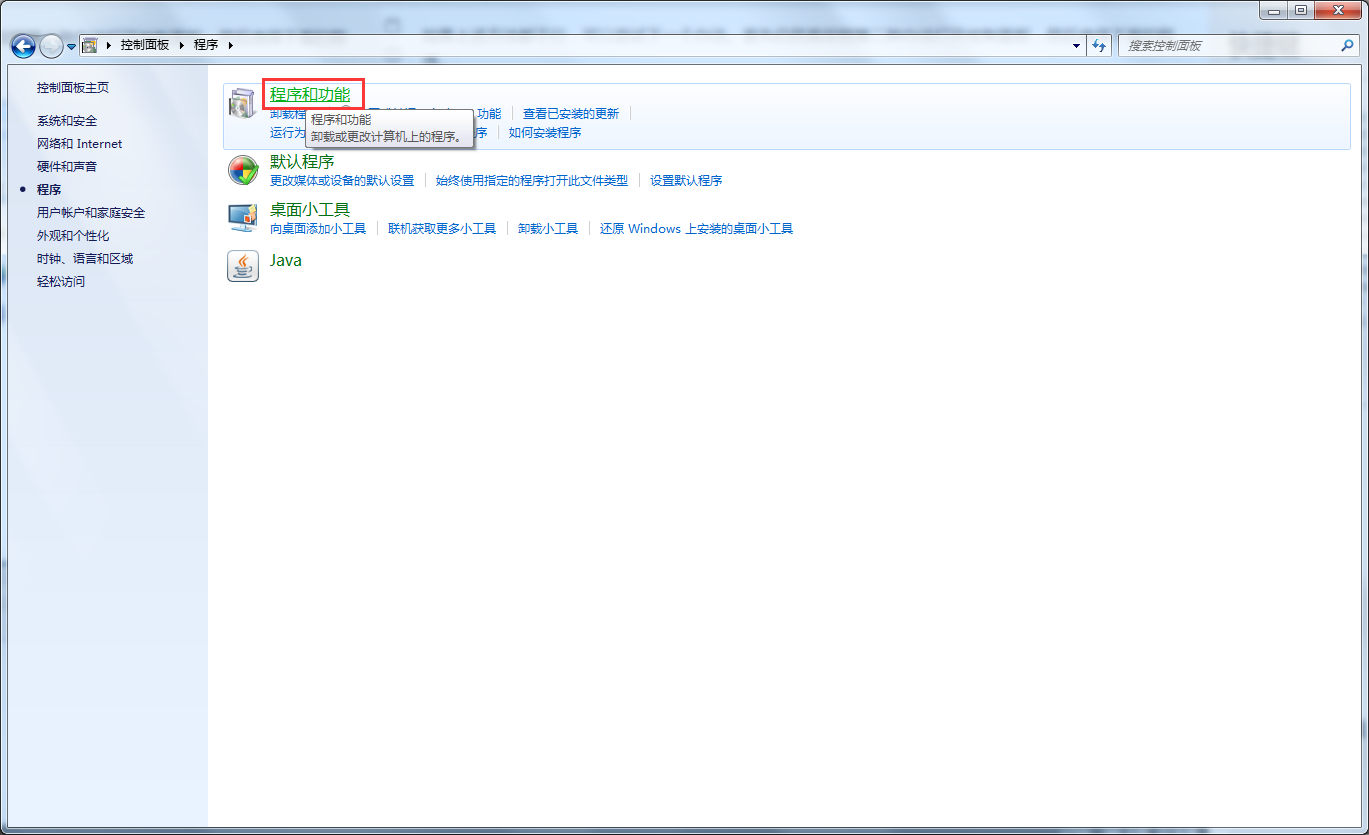Open 时钟、语言和区域 category
Image resolution: width=1369 pixels, height=835 pixels.
[85, 259]
